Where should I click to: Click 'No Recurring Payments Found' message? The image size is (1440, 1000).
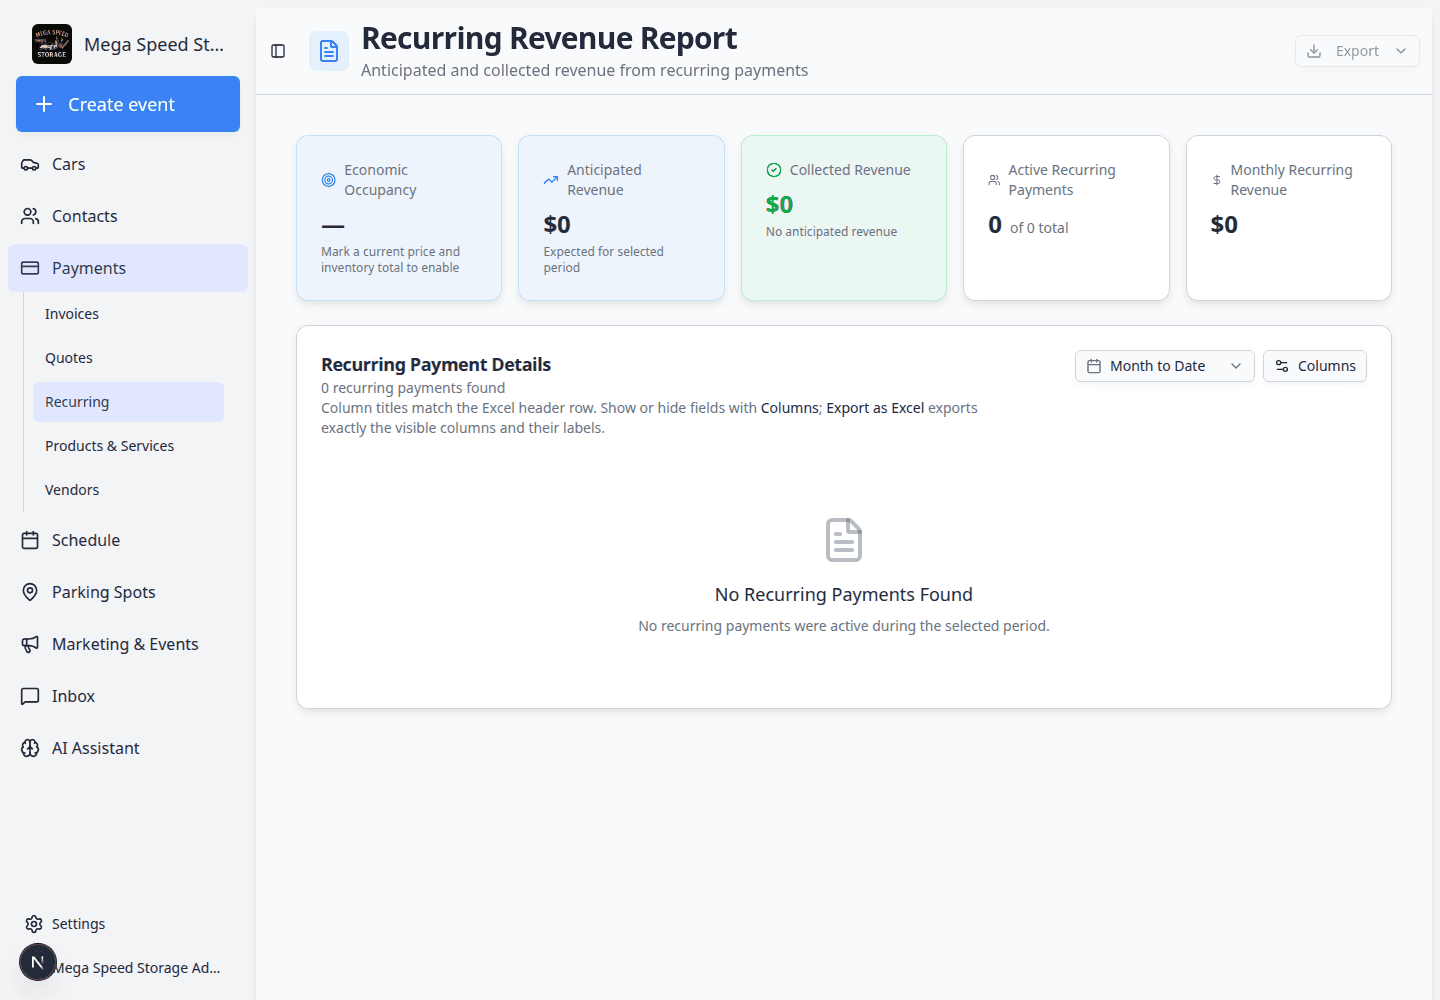[x=844, y=594]
